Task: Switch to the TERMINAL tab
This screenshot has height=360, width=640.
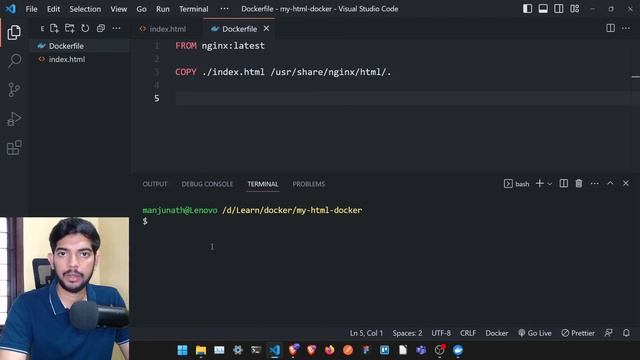Action: [x=263, y=184]
